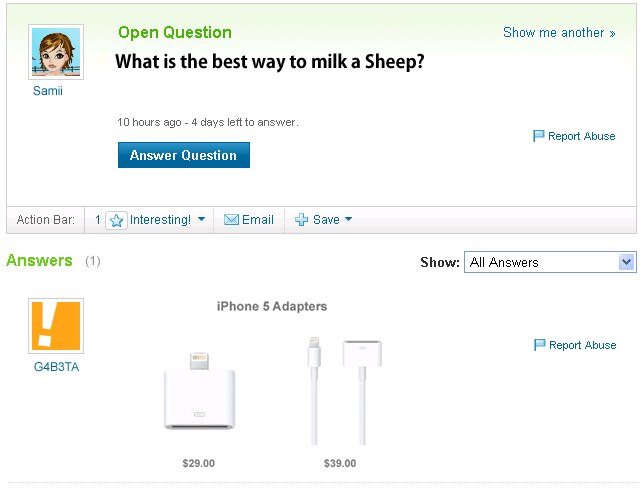Click the Email envelope icon
The image size is (642, 491).
pyautogui.click(x=231, y=220)
